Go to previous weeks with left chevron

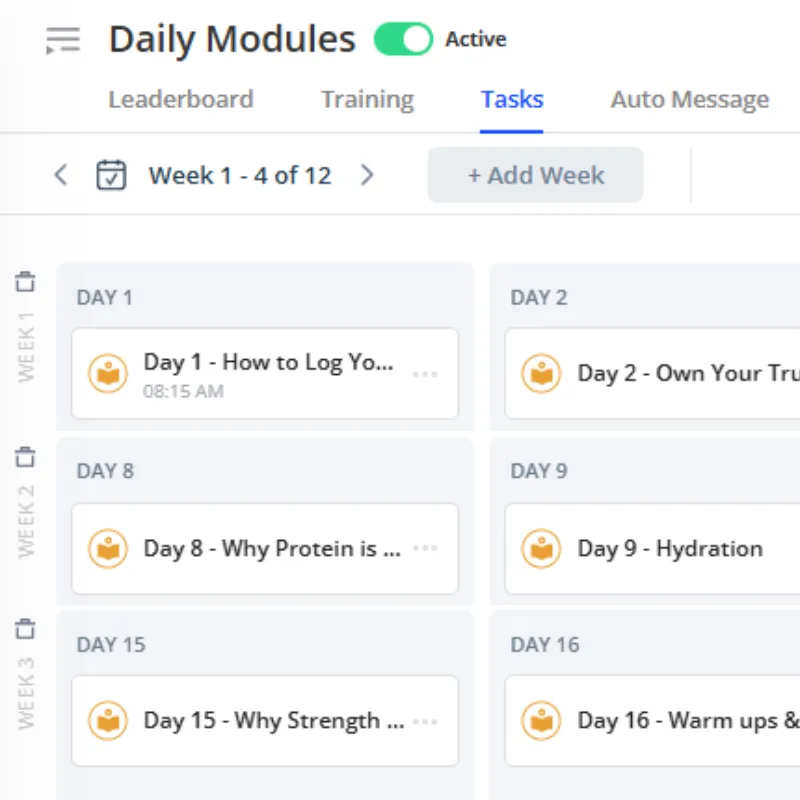click(61, 175)
